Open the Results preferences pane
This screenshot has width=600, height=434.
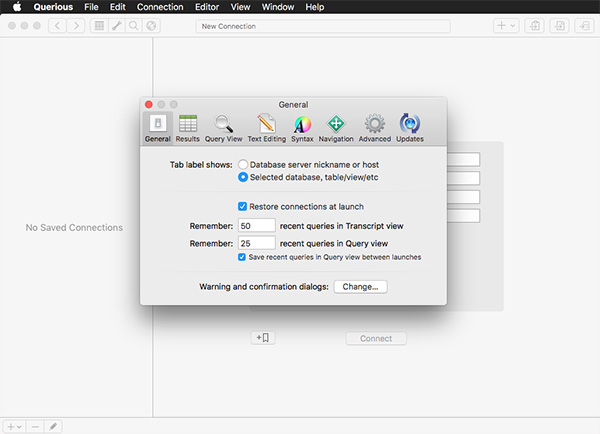pos(187,128)
